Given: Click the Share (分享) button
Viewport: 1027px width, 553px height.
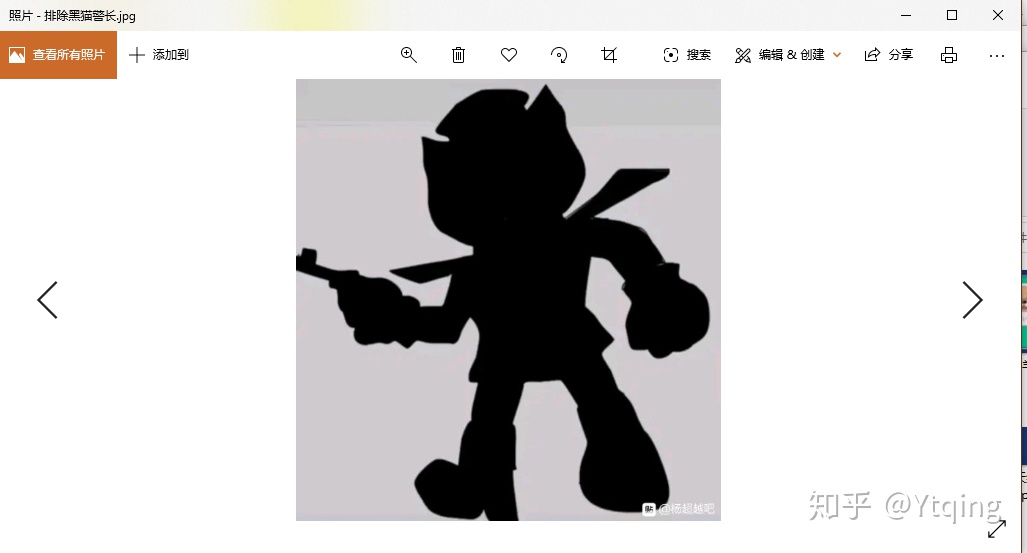Looking at the screenshot, I should point(889,55).
